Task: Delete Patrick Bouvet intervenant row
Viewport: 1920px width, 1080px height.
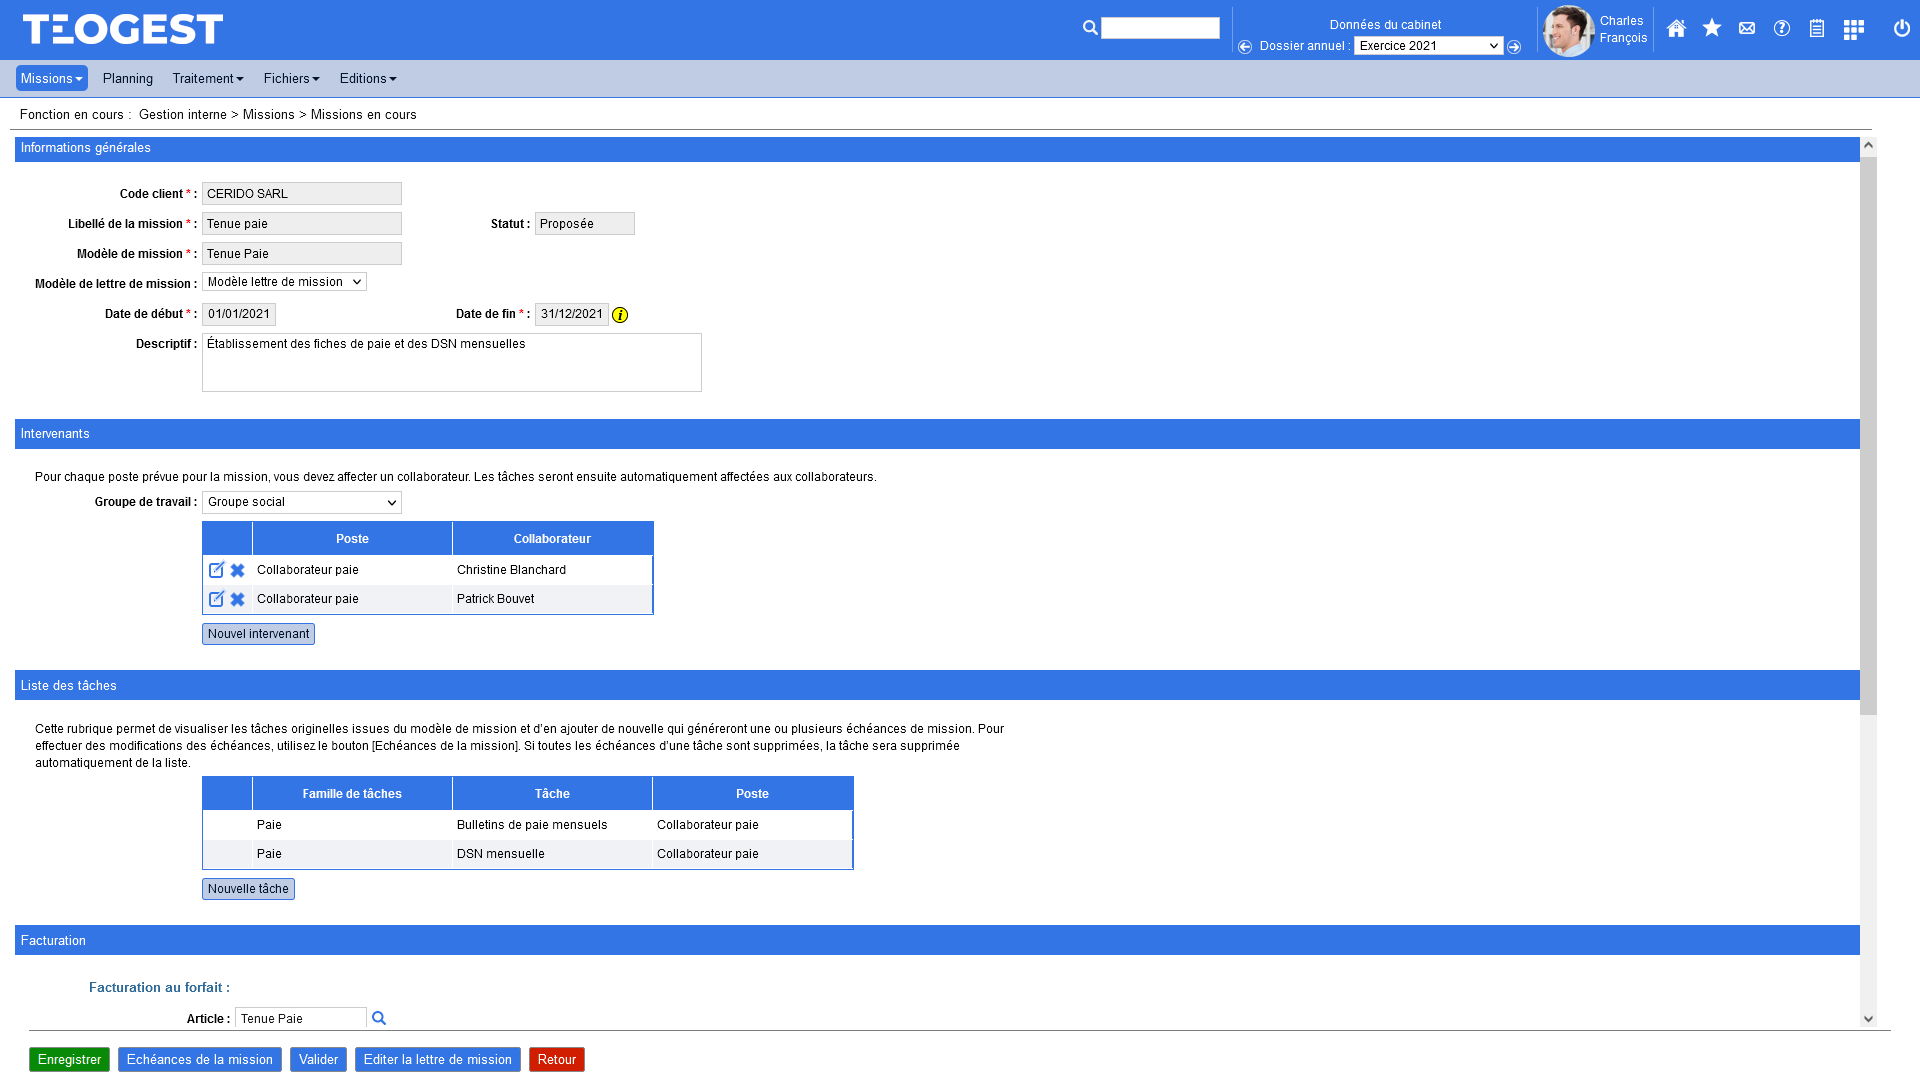Action: [x=238, y=600]
